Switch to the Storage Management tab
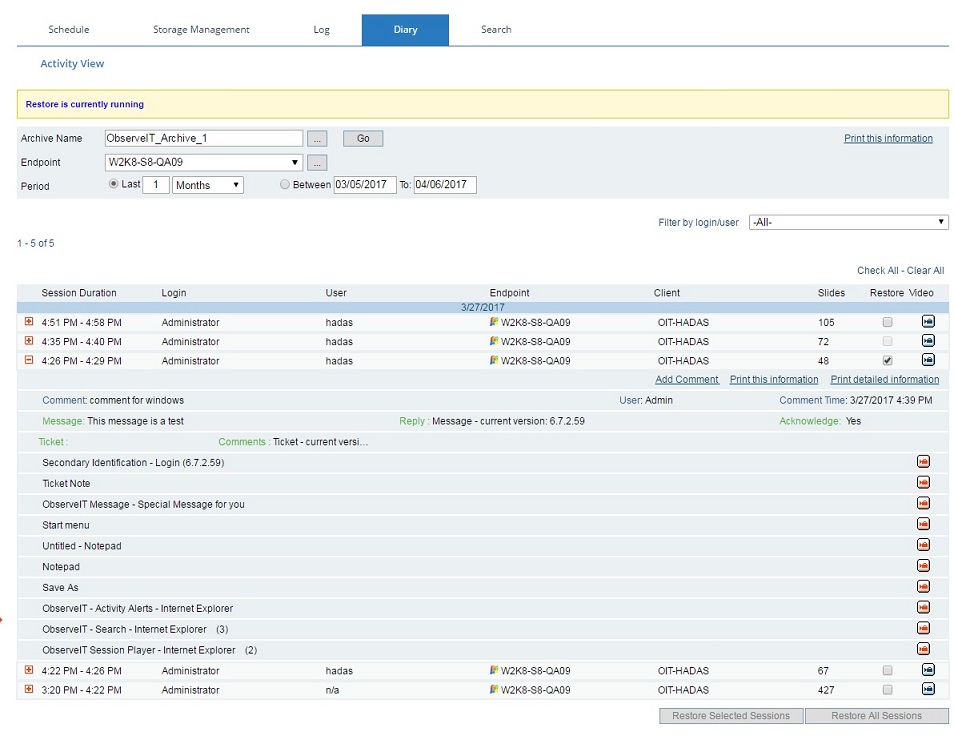This screenshot has height=740, width=954. tap(201, 30)
